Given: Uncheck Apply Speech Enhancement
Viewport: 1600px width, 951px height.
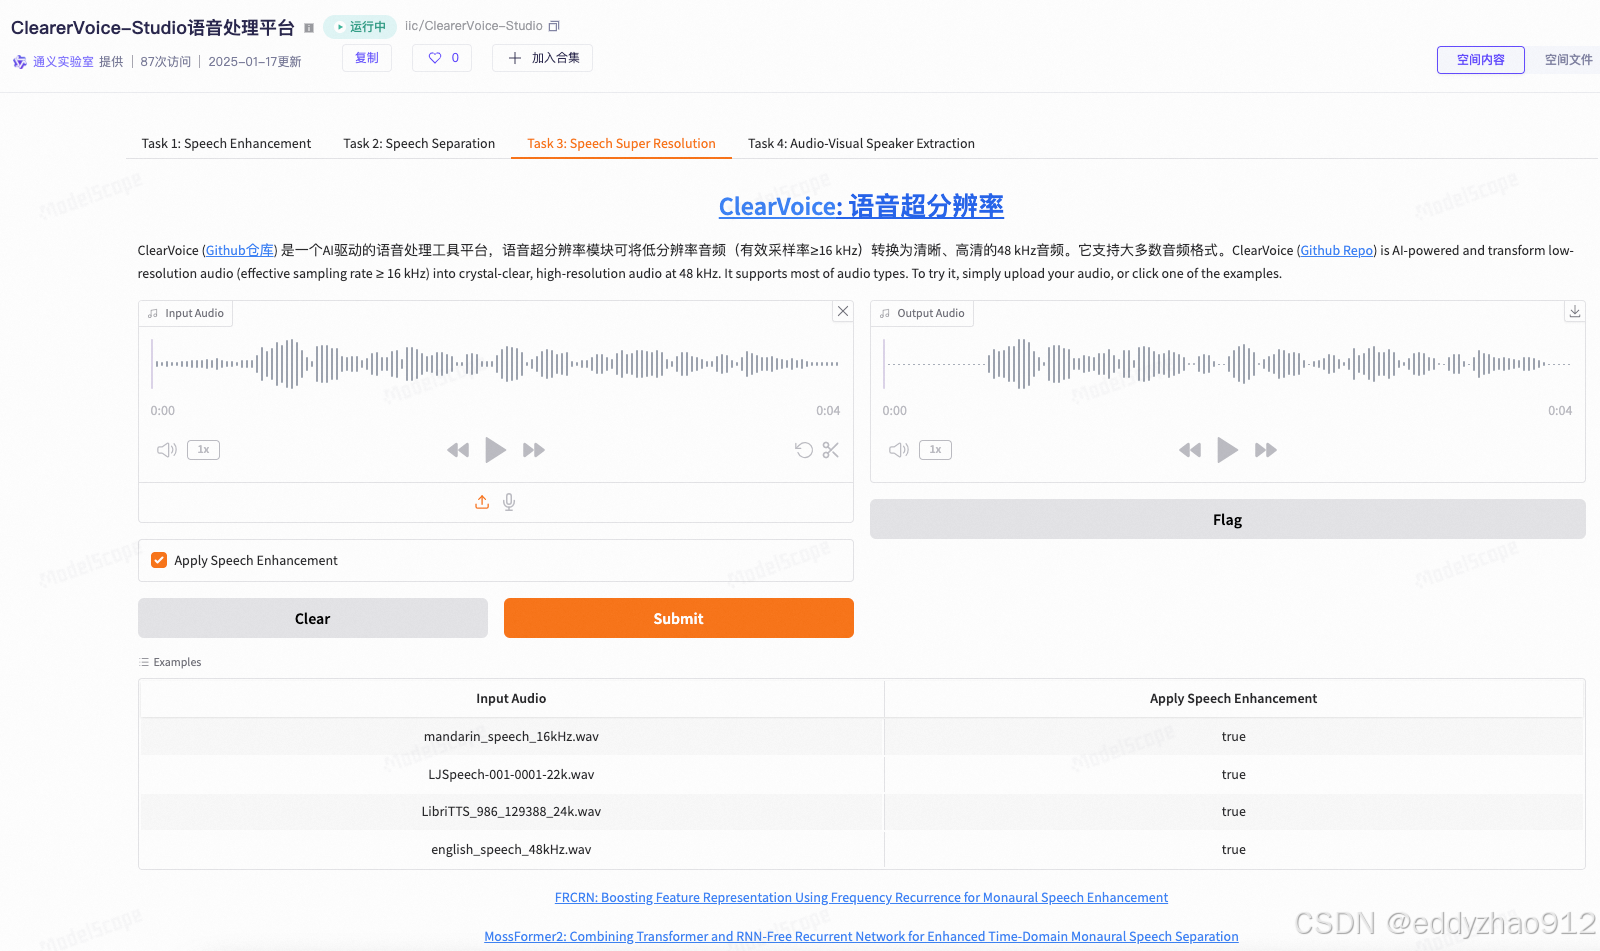Looking at the screenshot, I should (159, 560).
